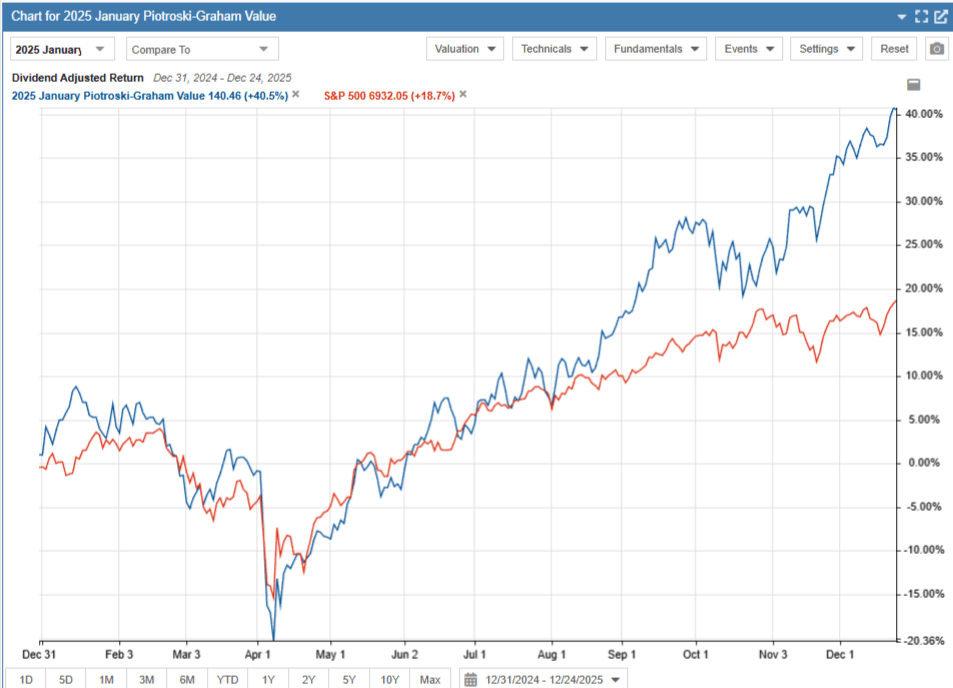Select the 1Y time range
The height and width of the screenshot is (688, 953).
(x=268, y=679)
